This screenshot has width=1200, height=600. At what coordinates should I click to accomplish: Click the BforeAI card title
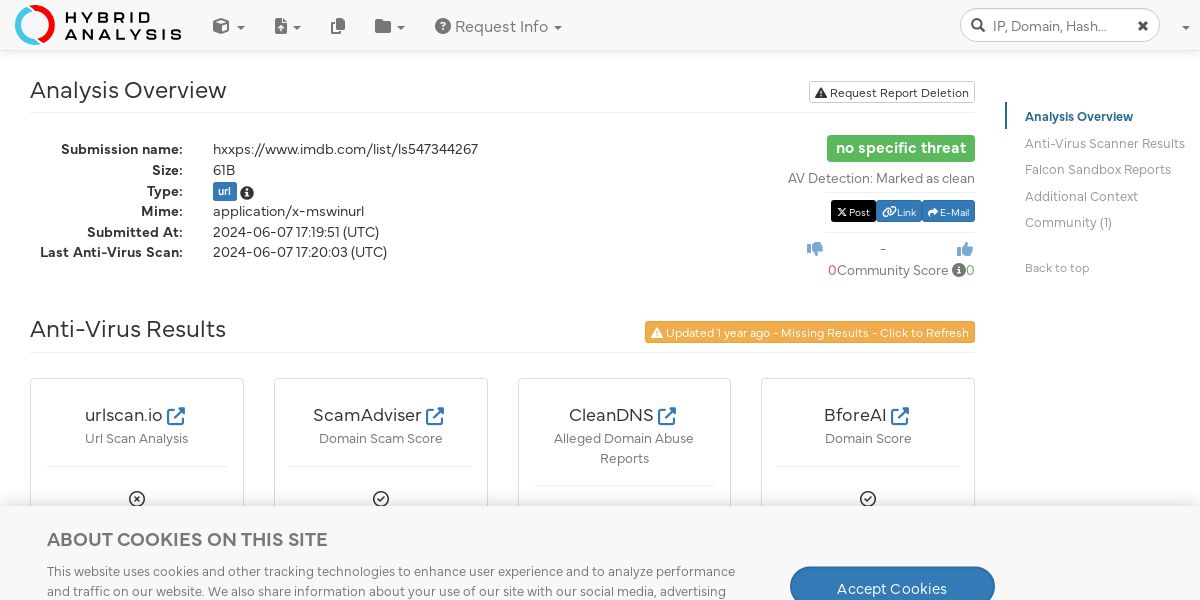855,415
